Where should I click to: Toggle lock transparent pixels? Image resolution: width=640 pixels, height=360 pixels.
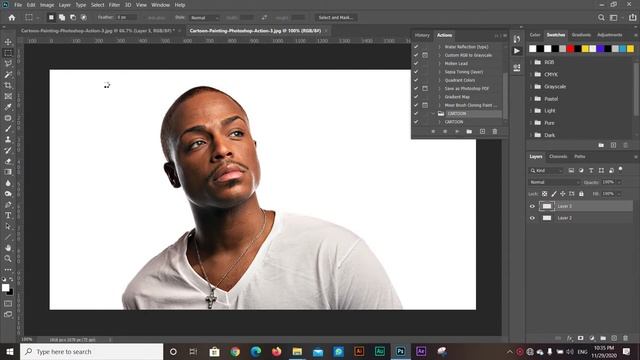coord(544,194)
